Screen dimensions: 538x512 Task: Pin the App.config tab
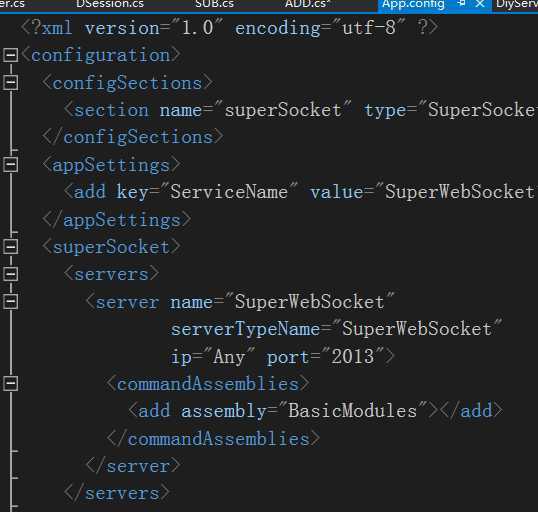(462, 3)
